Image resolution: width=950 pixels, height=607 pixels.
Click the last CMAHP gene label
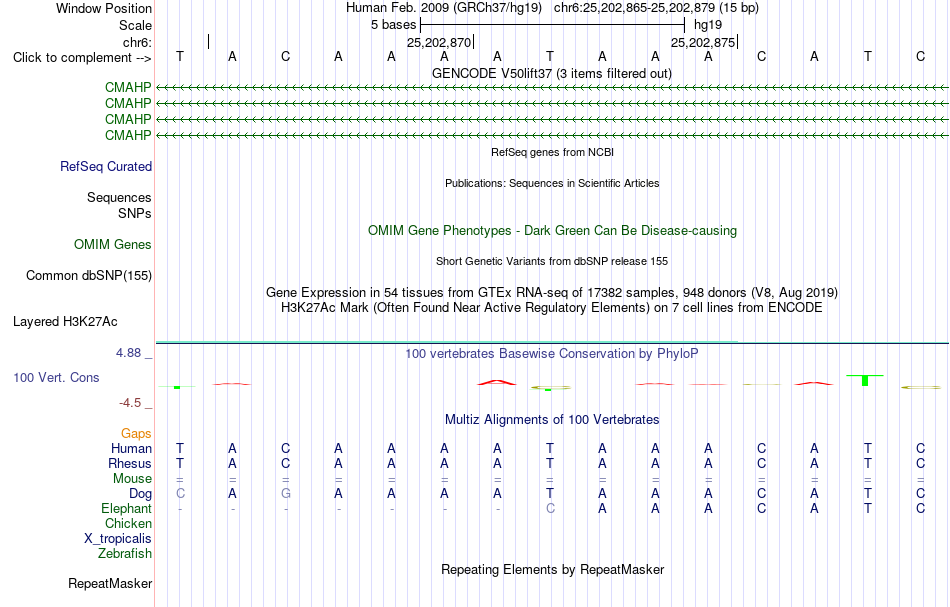click(x=128, y=135)
